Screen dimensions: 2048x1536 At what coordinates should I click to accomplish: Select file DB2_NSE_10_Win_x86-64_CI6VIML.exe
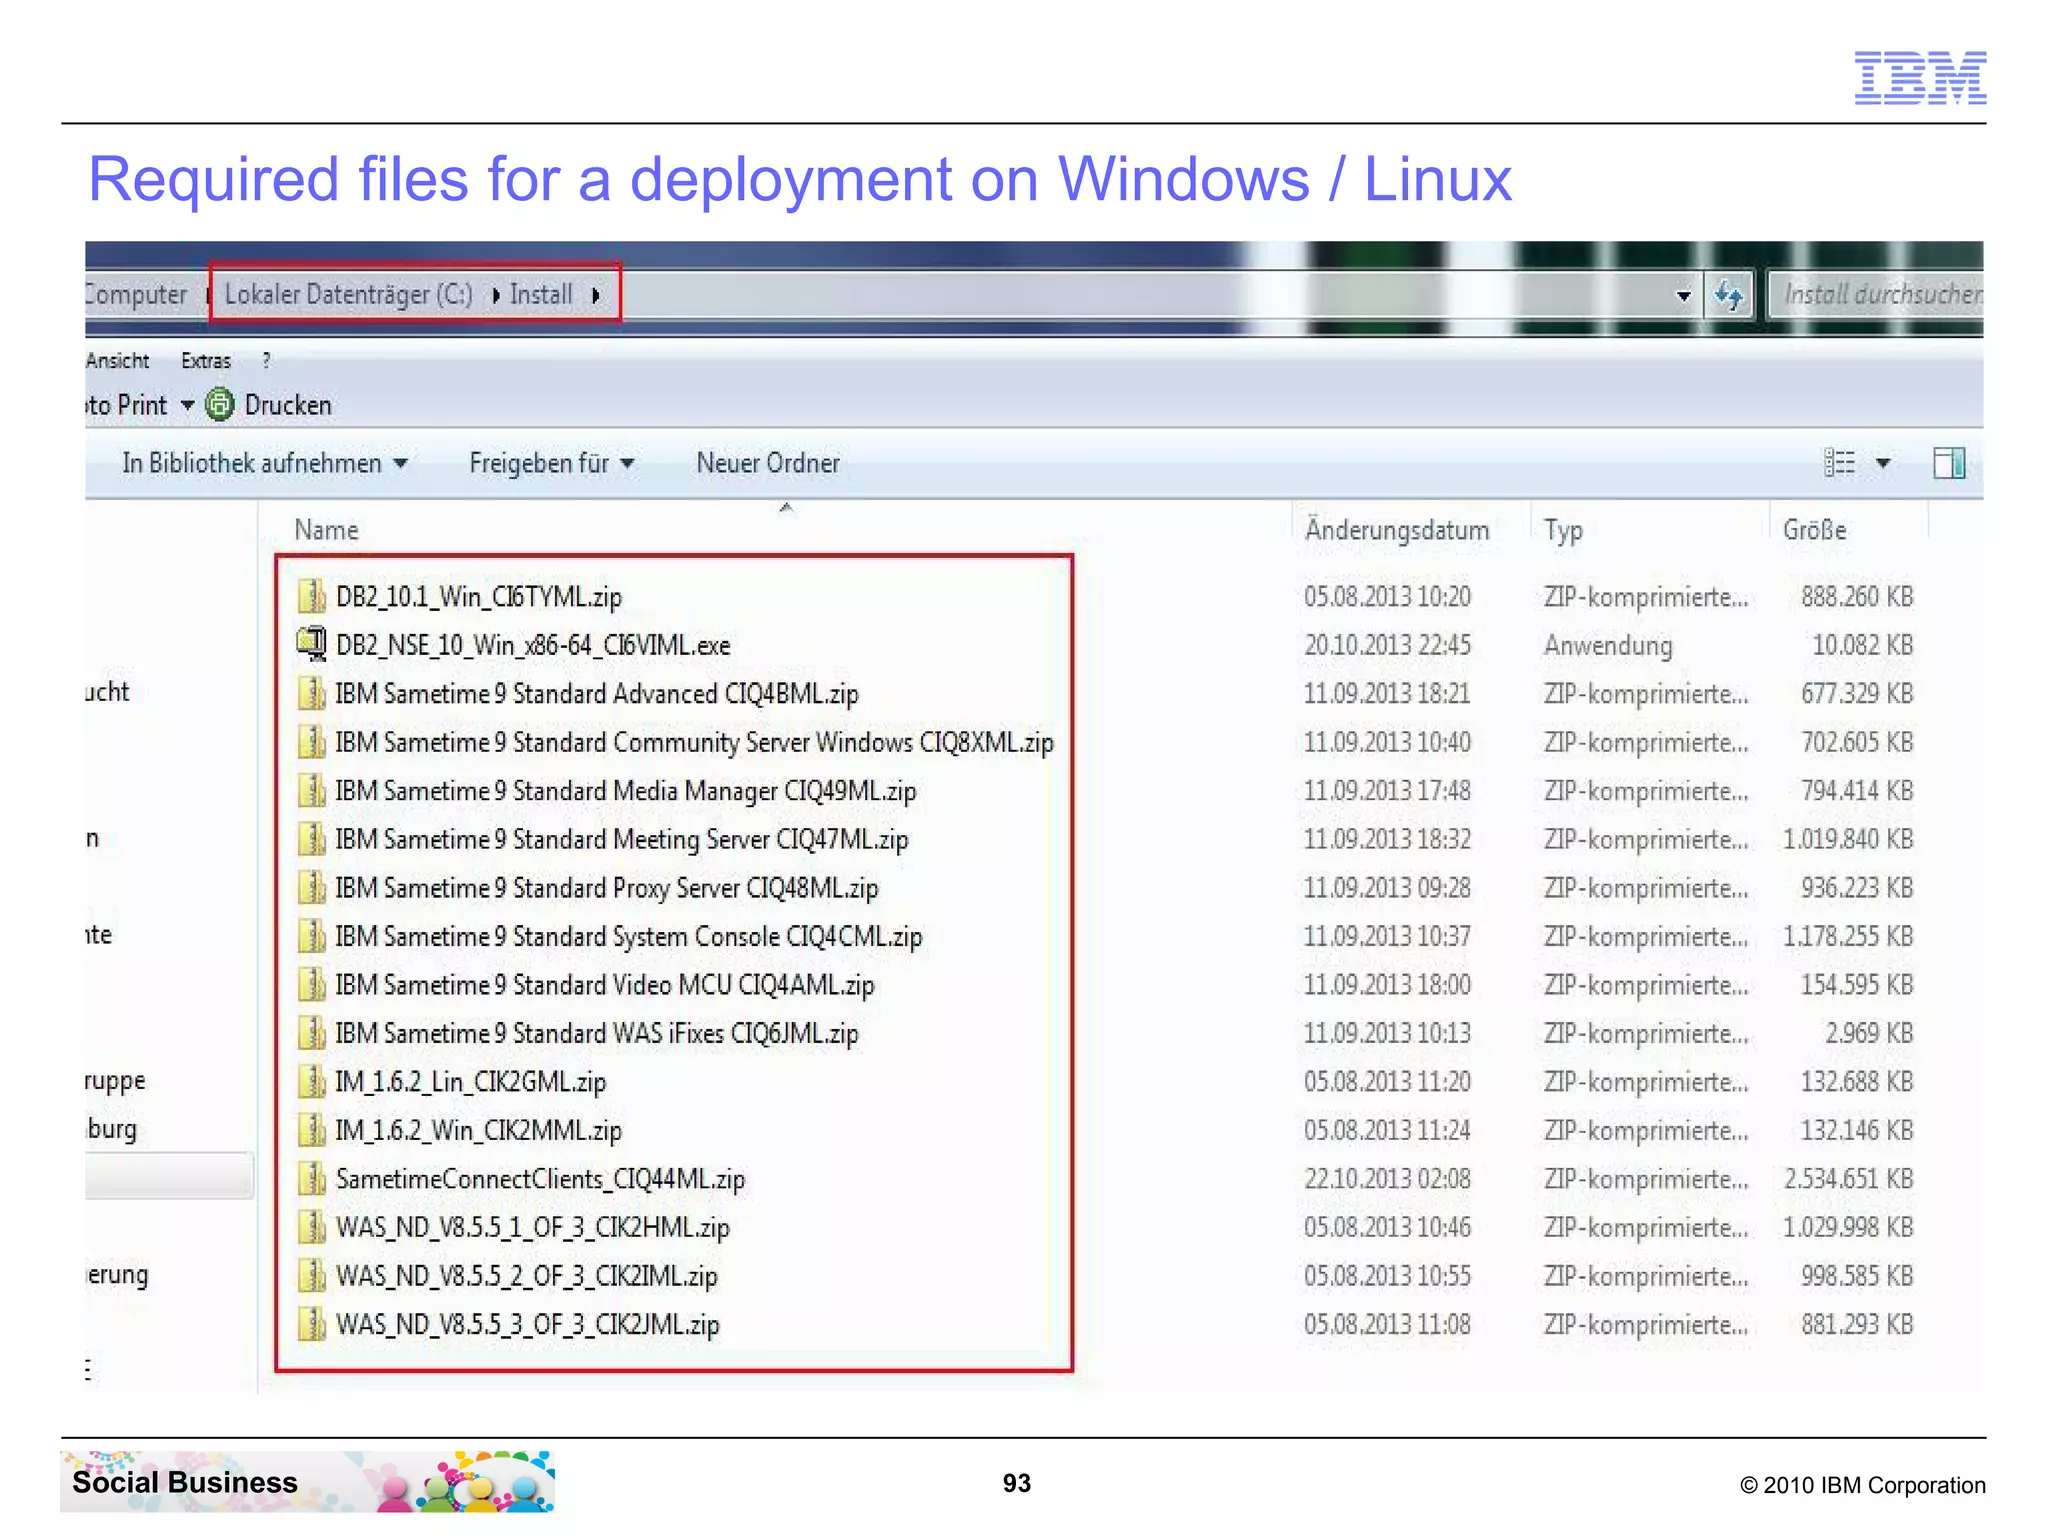click(x=533, y=645)
